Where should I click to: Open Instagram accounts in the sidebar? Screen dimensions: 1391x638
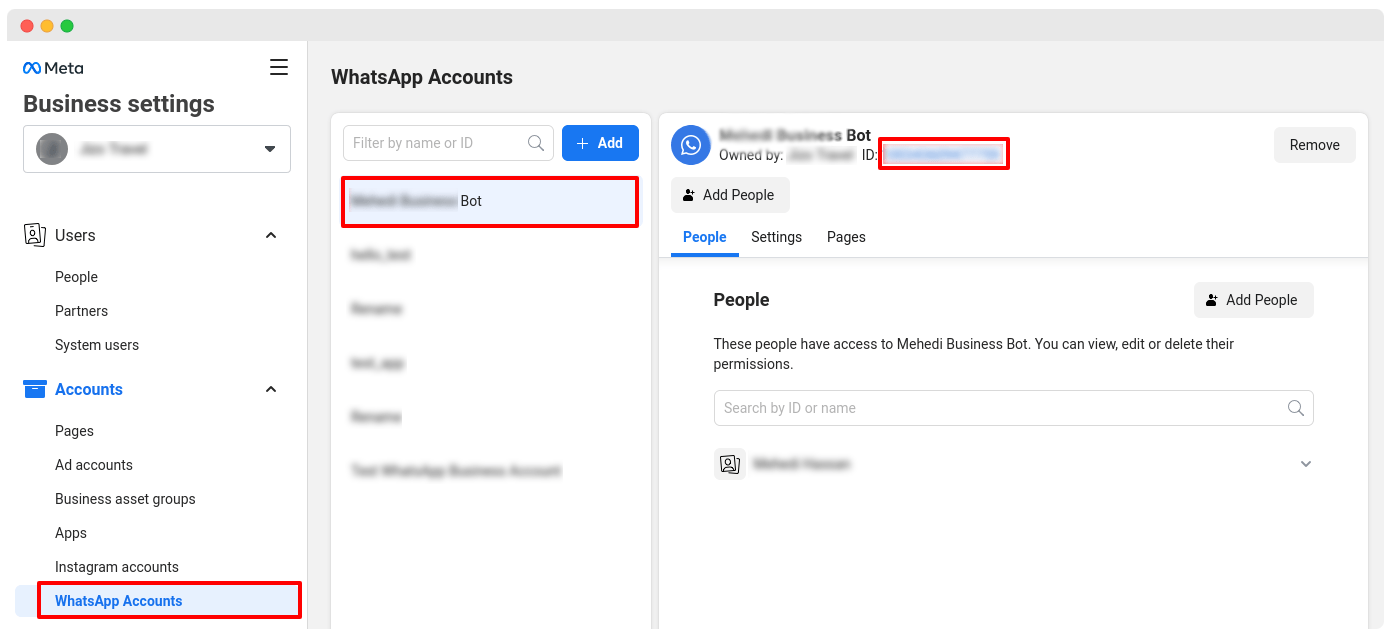click(x=116, y=566)
